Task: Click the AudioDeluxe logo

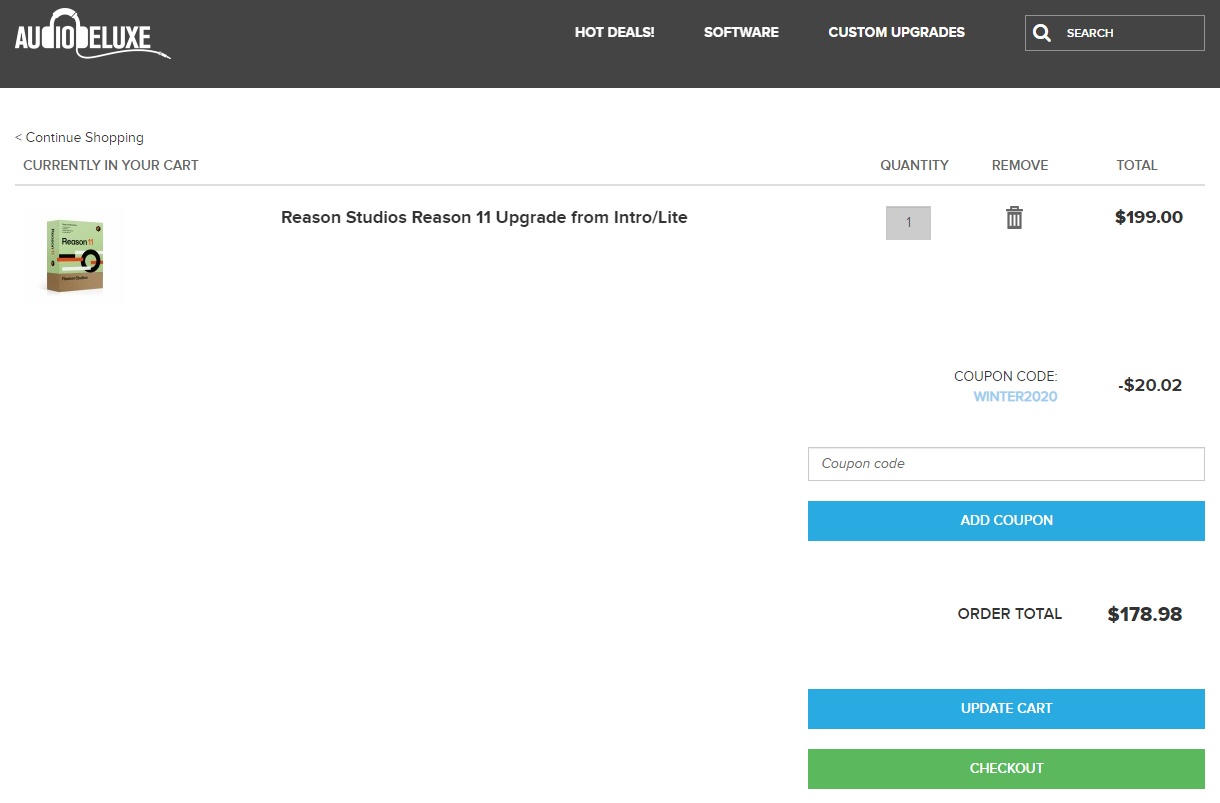Action: (x=92, y=35)
